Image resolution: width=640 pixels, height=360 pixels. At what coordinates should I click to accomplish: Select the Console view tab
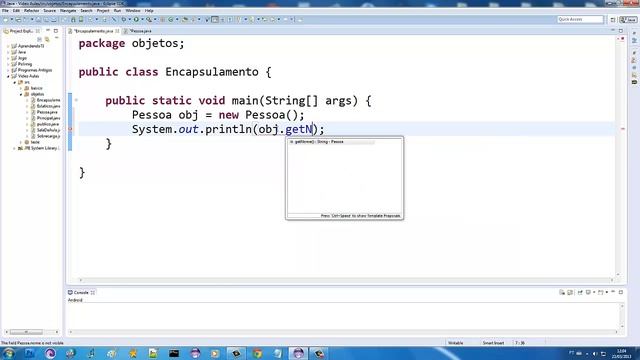80,293
